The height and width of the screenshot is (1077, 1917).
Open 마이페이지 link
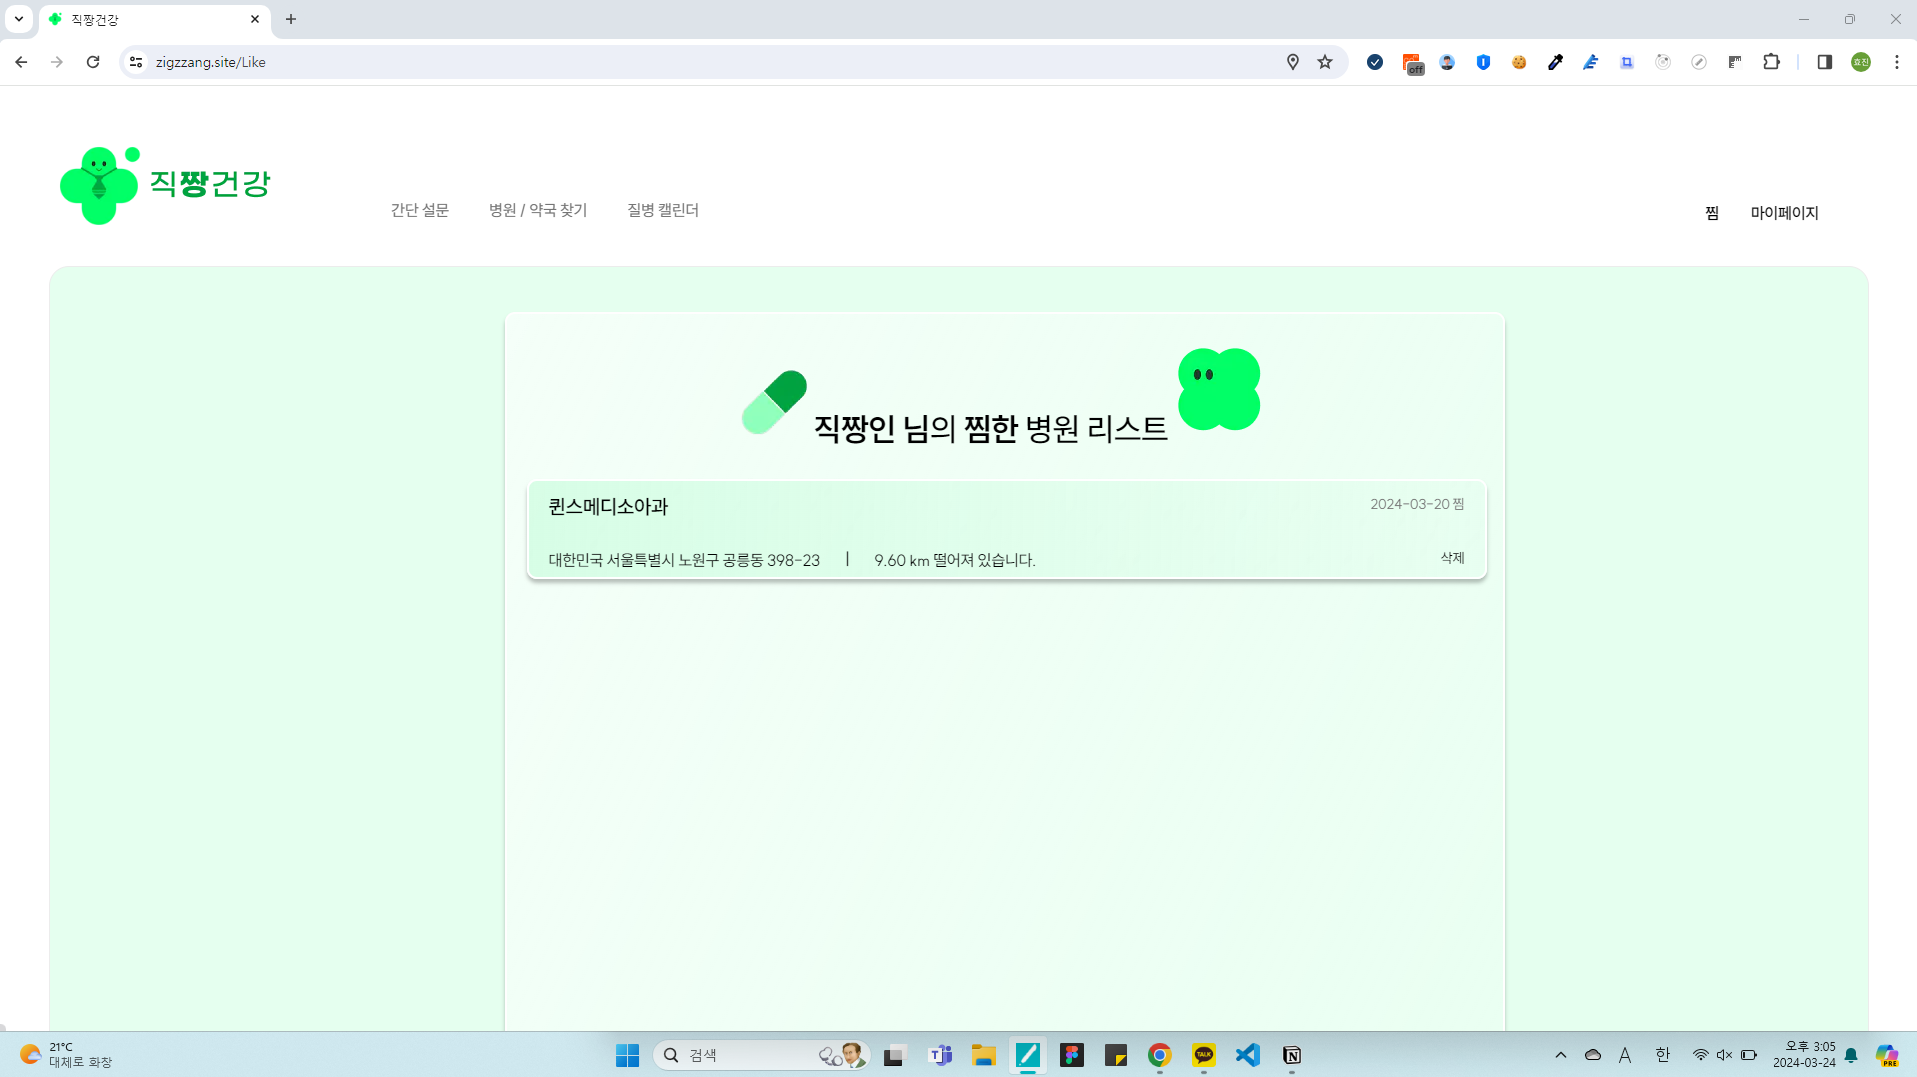coord(1784,213)
